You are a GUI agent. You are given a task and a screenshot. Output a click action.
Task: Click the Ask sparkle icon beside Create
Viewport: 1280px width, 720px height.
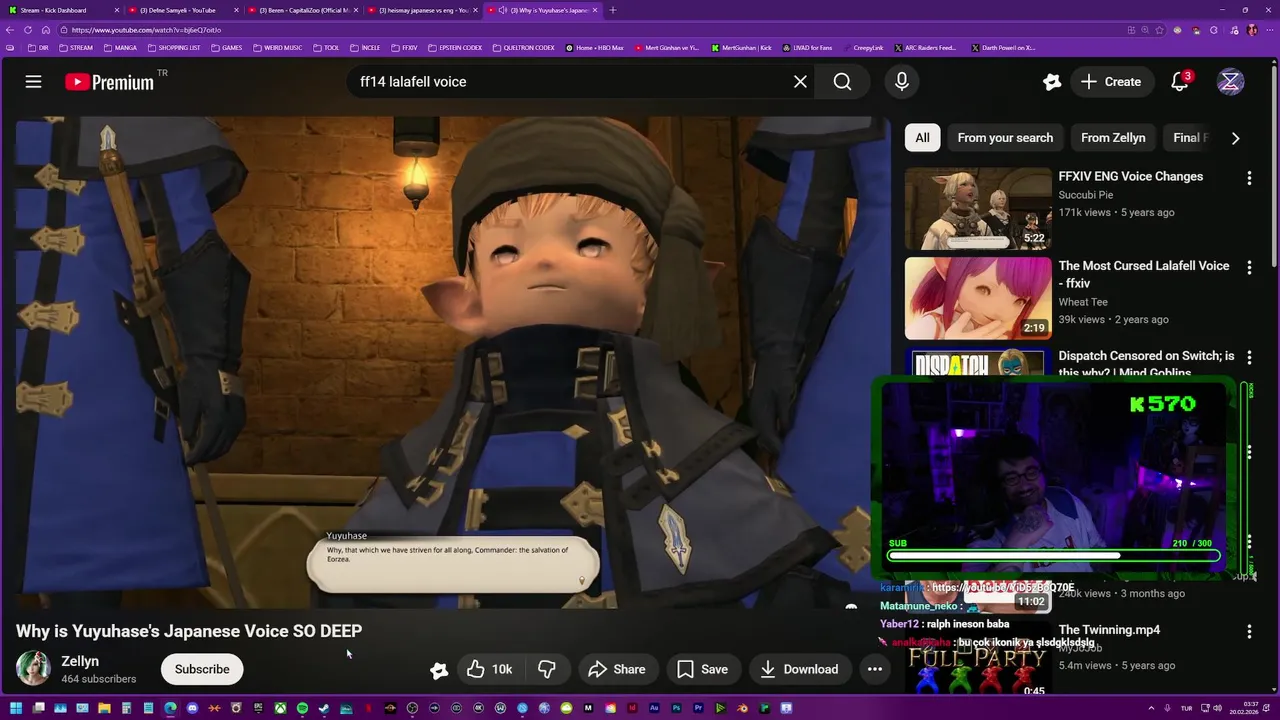pyautogui.click(x=1051, y=82)
